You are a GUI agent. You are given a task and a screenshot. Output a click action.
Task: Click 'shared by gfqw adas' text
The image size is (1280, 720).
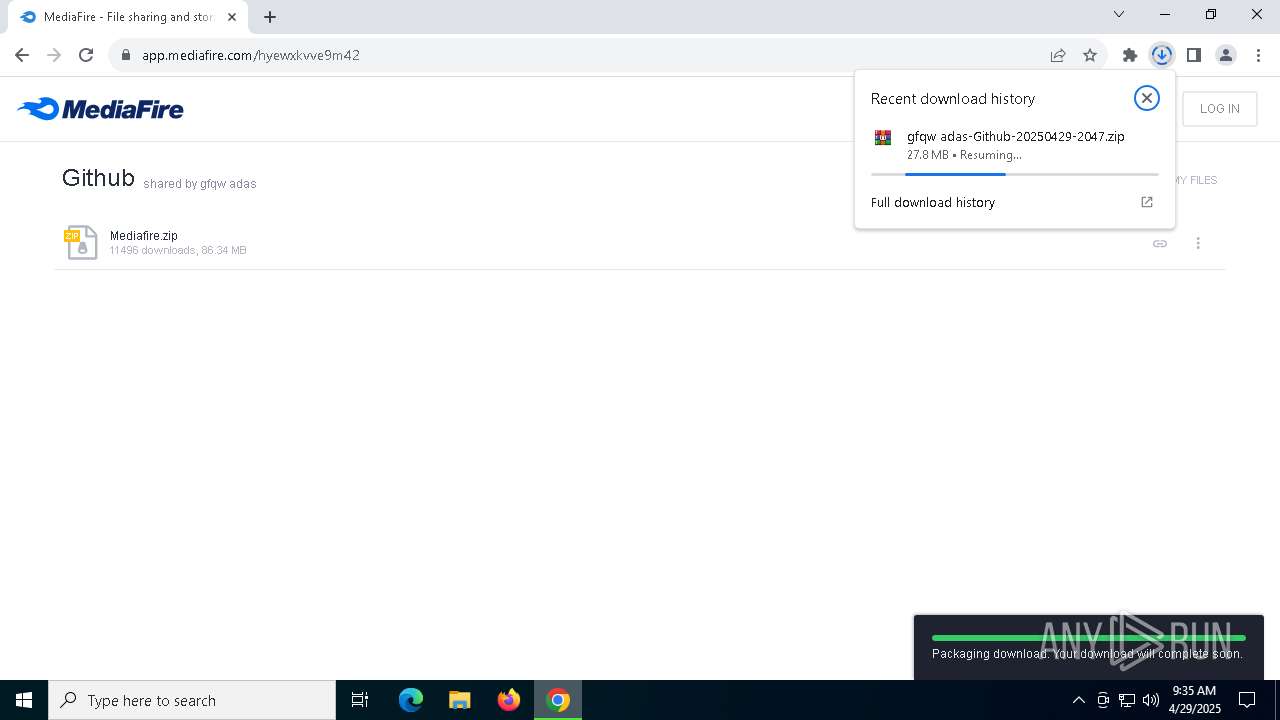(x=200, y=184)
